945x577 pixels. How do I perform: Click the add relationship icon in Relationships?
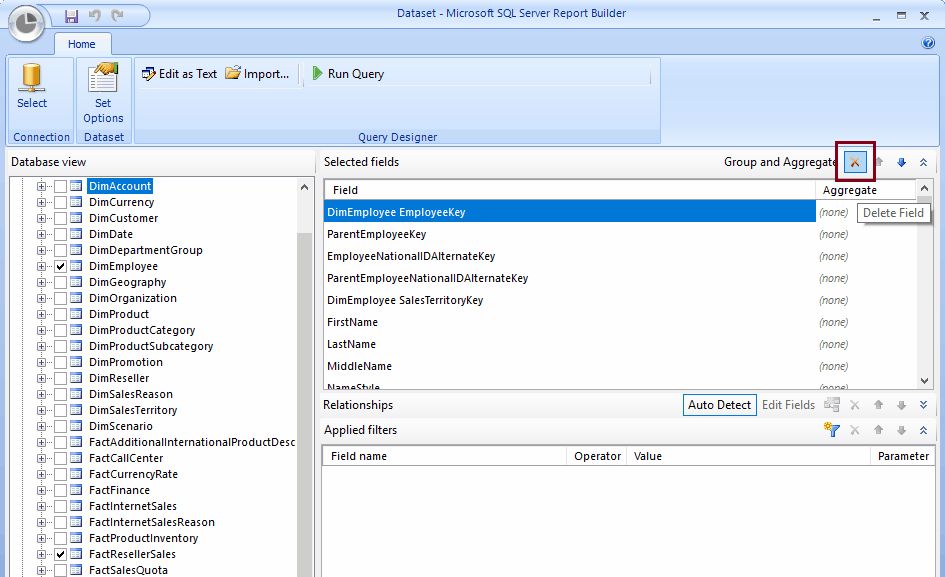832,405
